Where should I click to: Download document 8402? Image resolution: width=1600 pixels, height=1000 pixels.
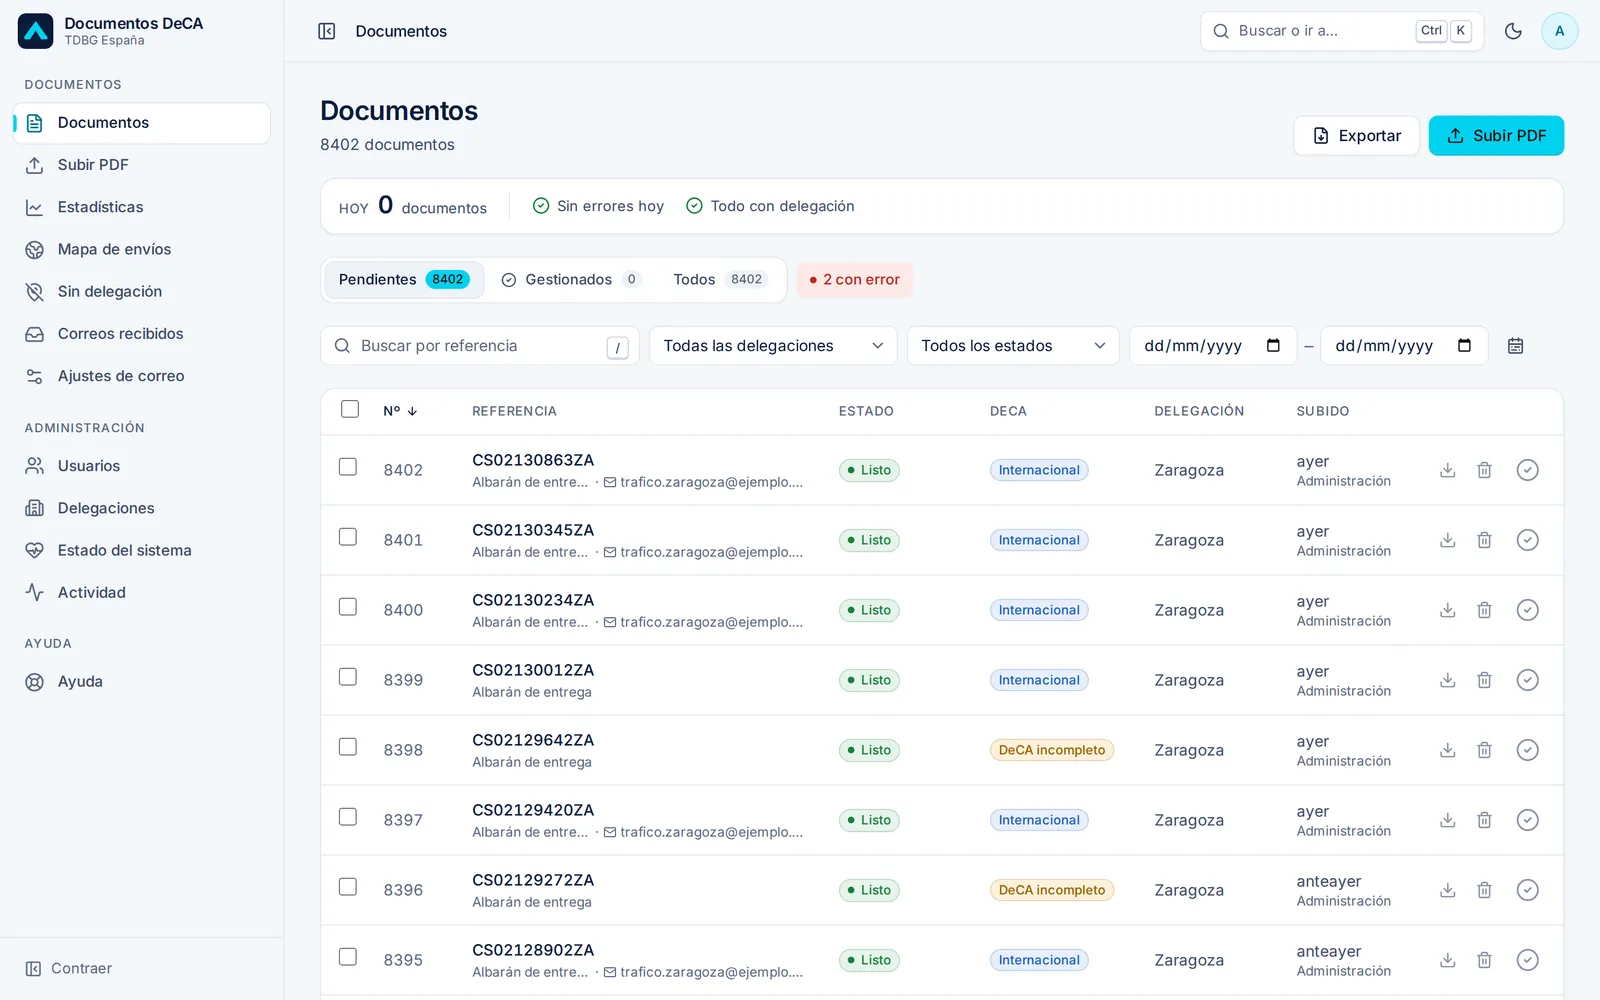tap(1447, 470)
